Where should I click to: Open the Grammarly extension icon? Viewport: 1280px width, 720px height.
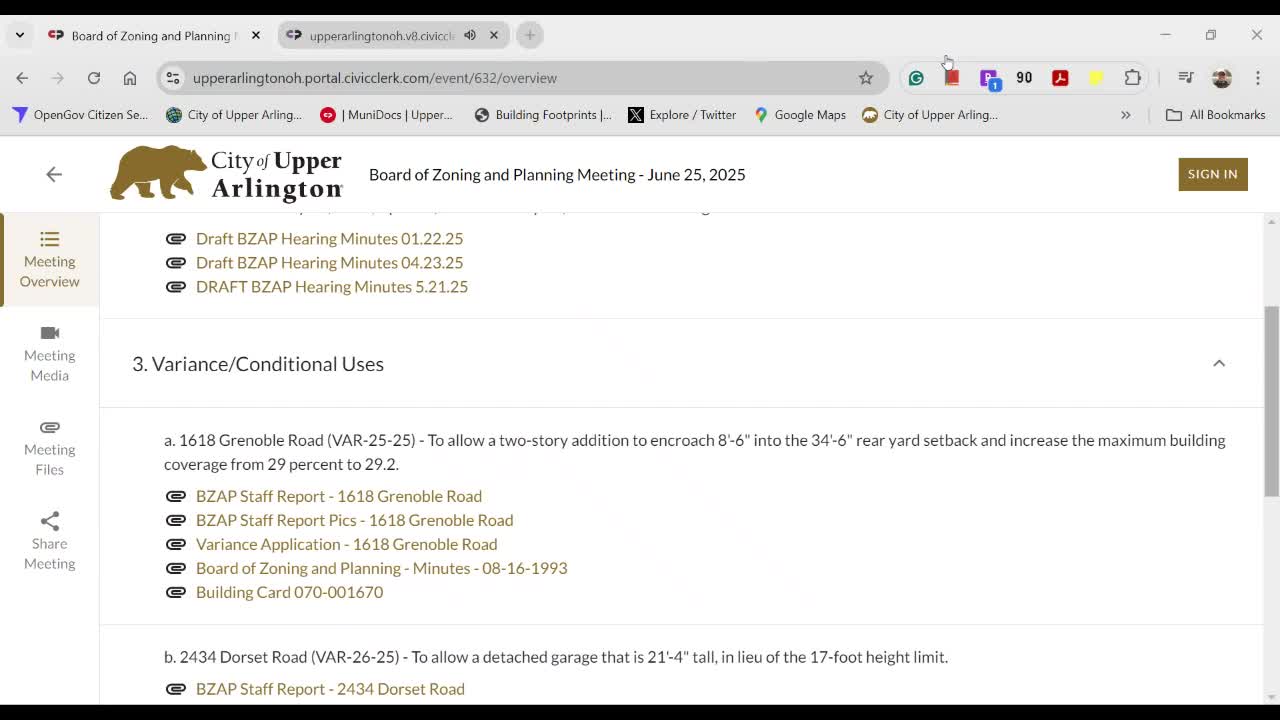click(916, 78)
